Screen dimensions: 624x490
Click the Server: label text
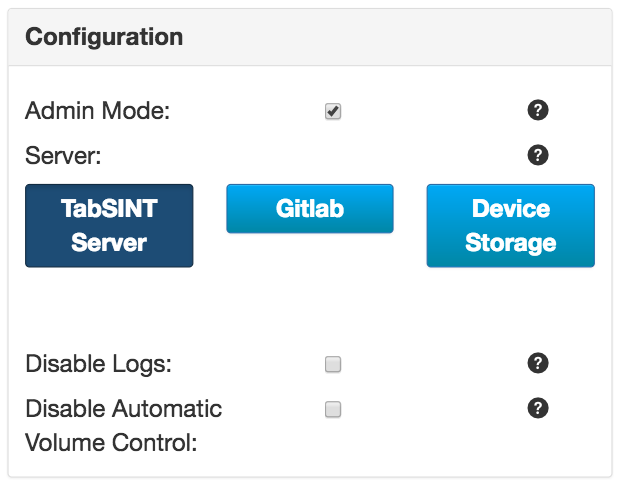[63, 155]
